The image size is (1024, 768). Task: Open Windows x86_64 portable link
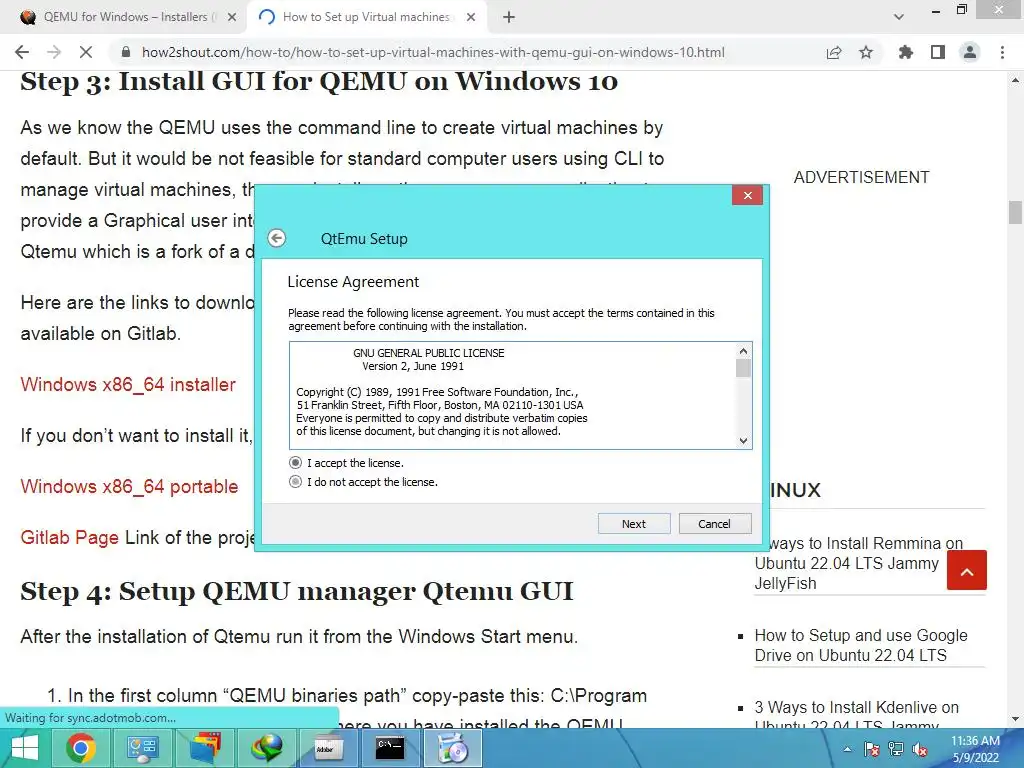click(x=129, y=487)
